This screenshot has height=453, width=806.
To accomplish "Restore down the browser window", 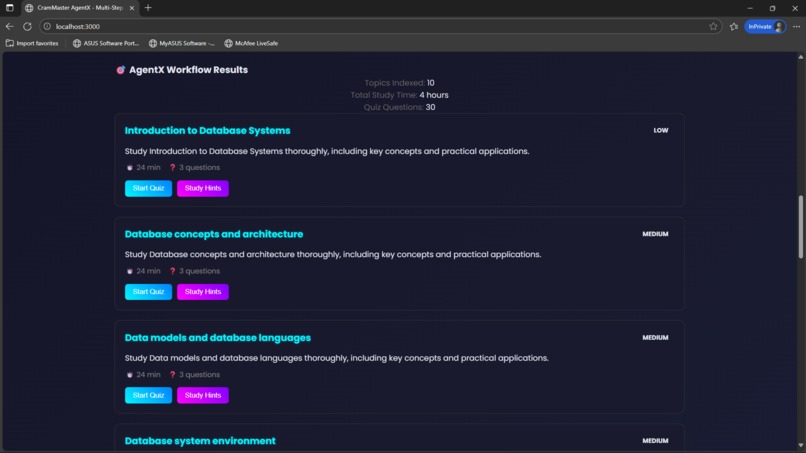I will coord(772,8).
